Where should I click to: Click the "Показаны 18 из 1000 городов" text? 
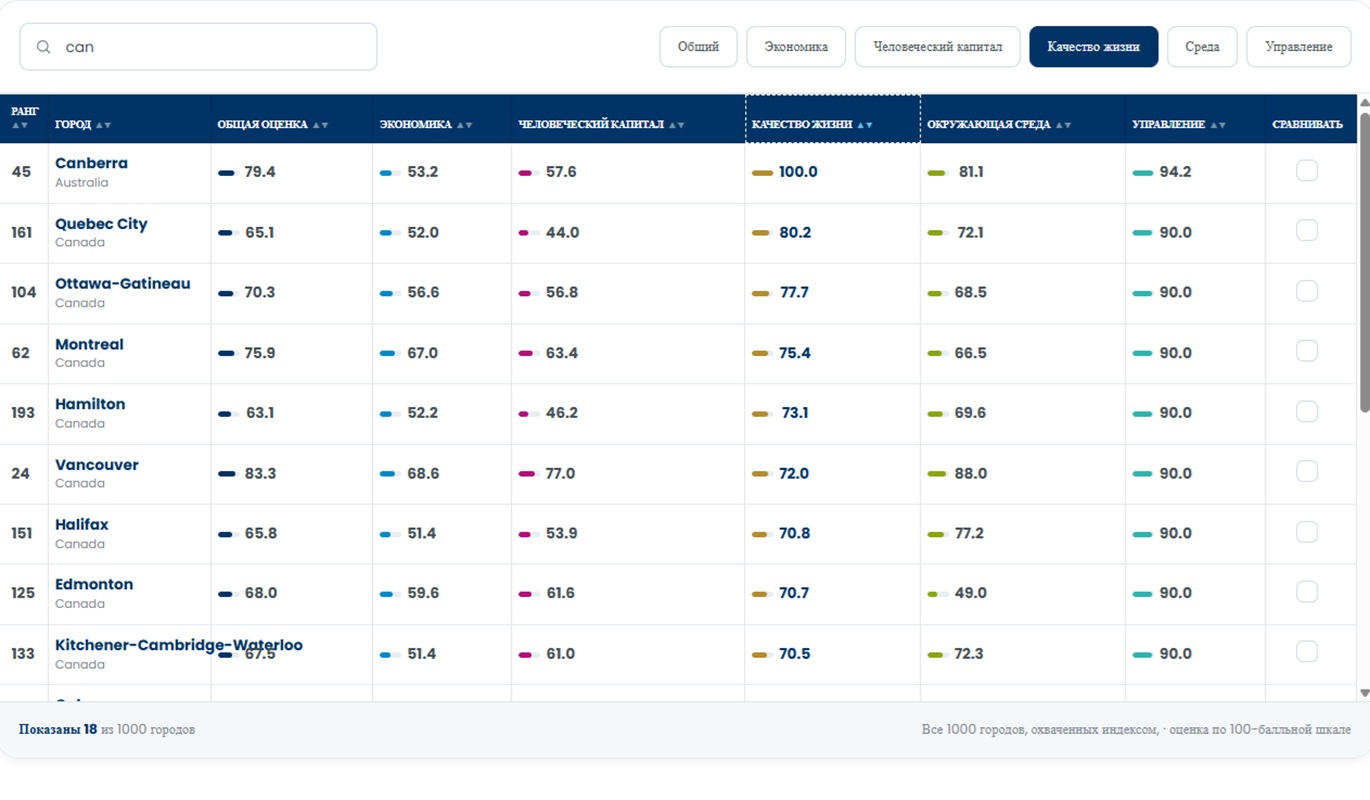(107, 730)
